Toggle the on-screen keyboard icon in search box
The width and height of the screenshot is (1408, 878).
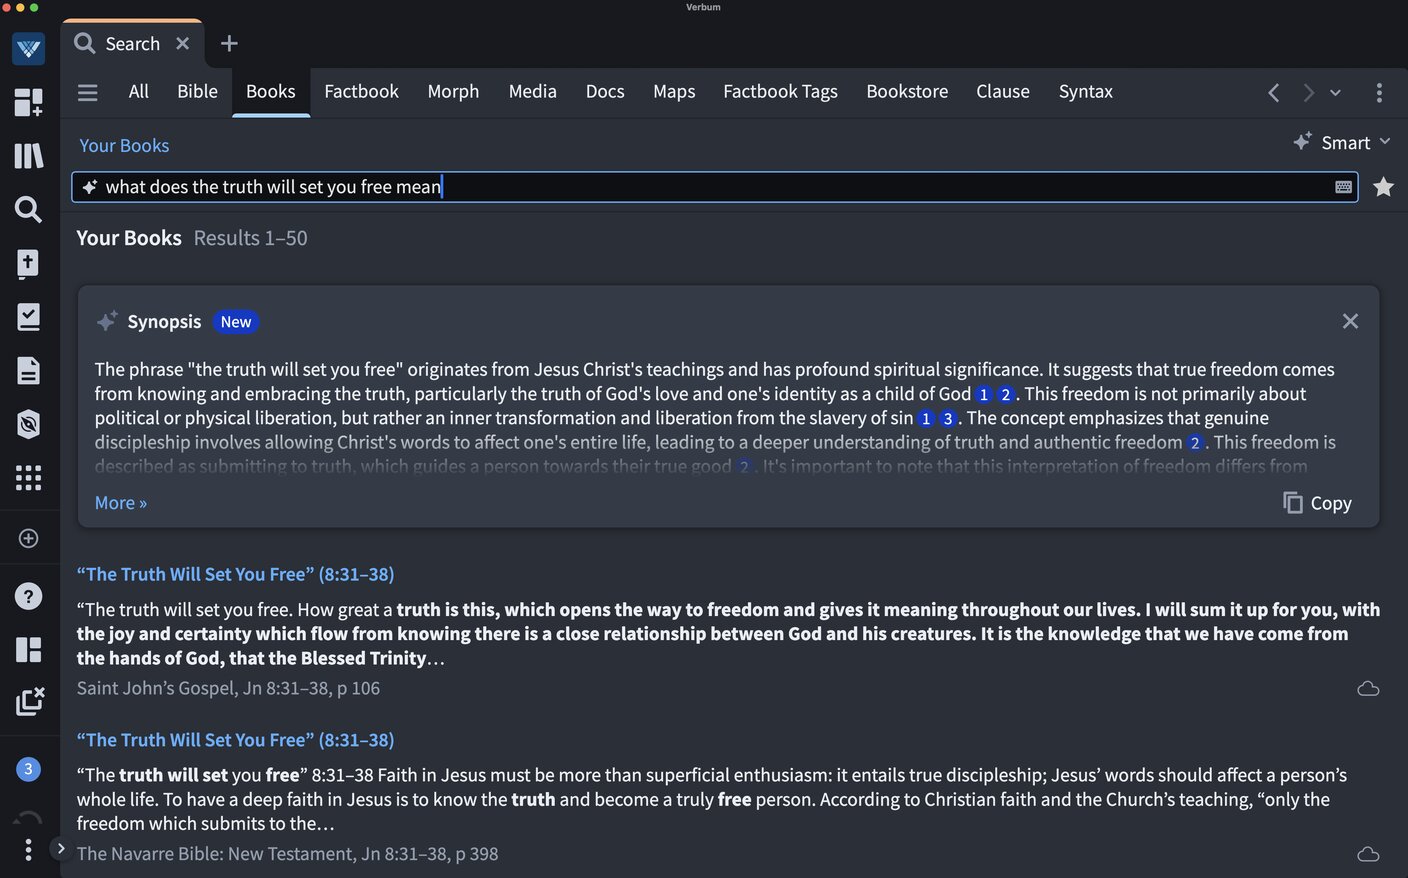[x=1343, y=187]
